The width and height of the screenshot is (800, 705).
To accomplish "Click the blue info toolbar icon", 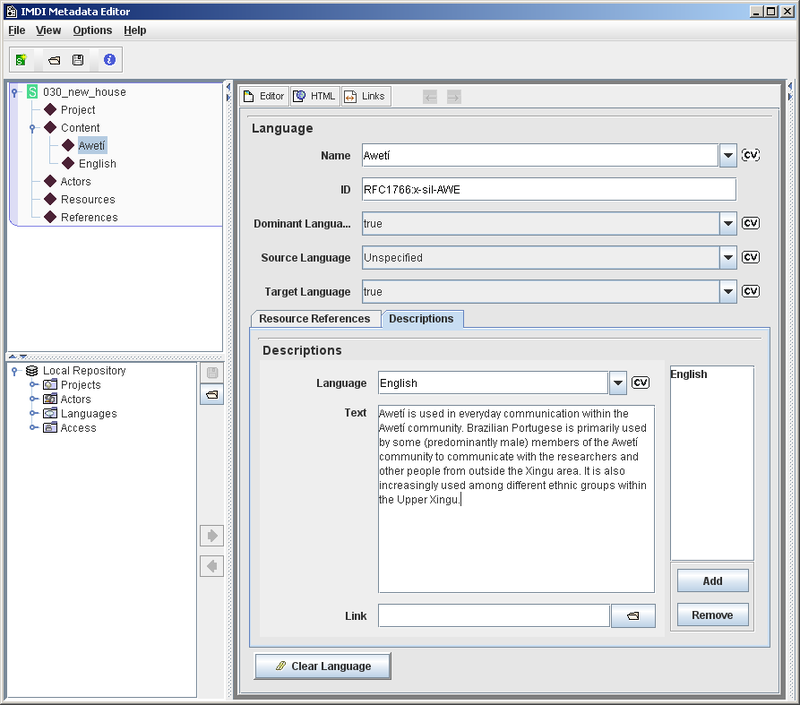I will (109, 60).
